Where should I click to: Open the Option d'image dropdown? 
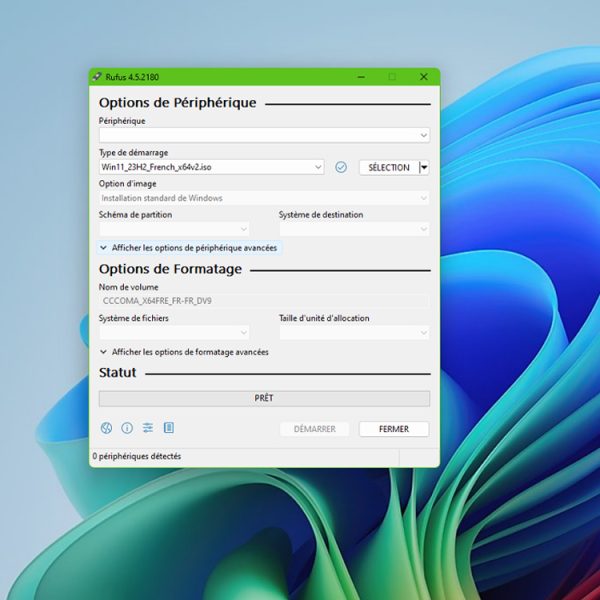264,198
